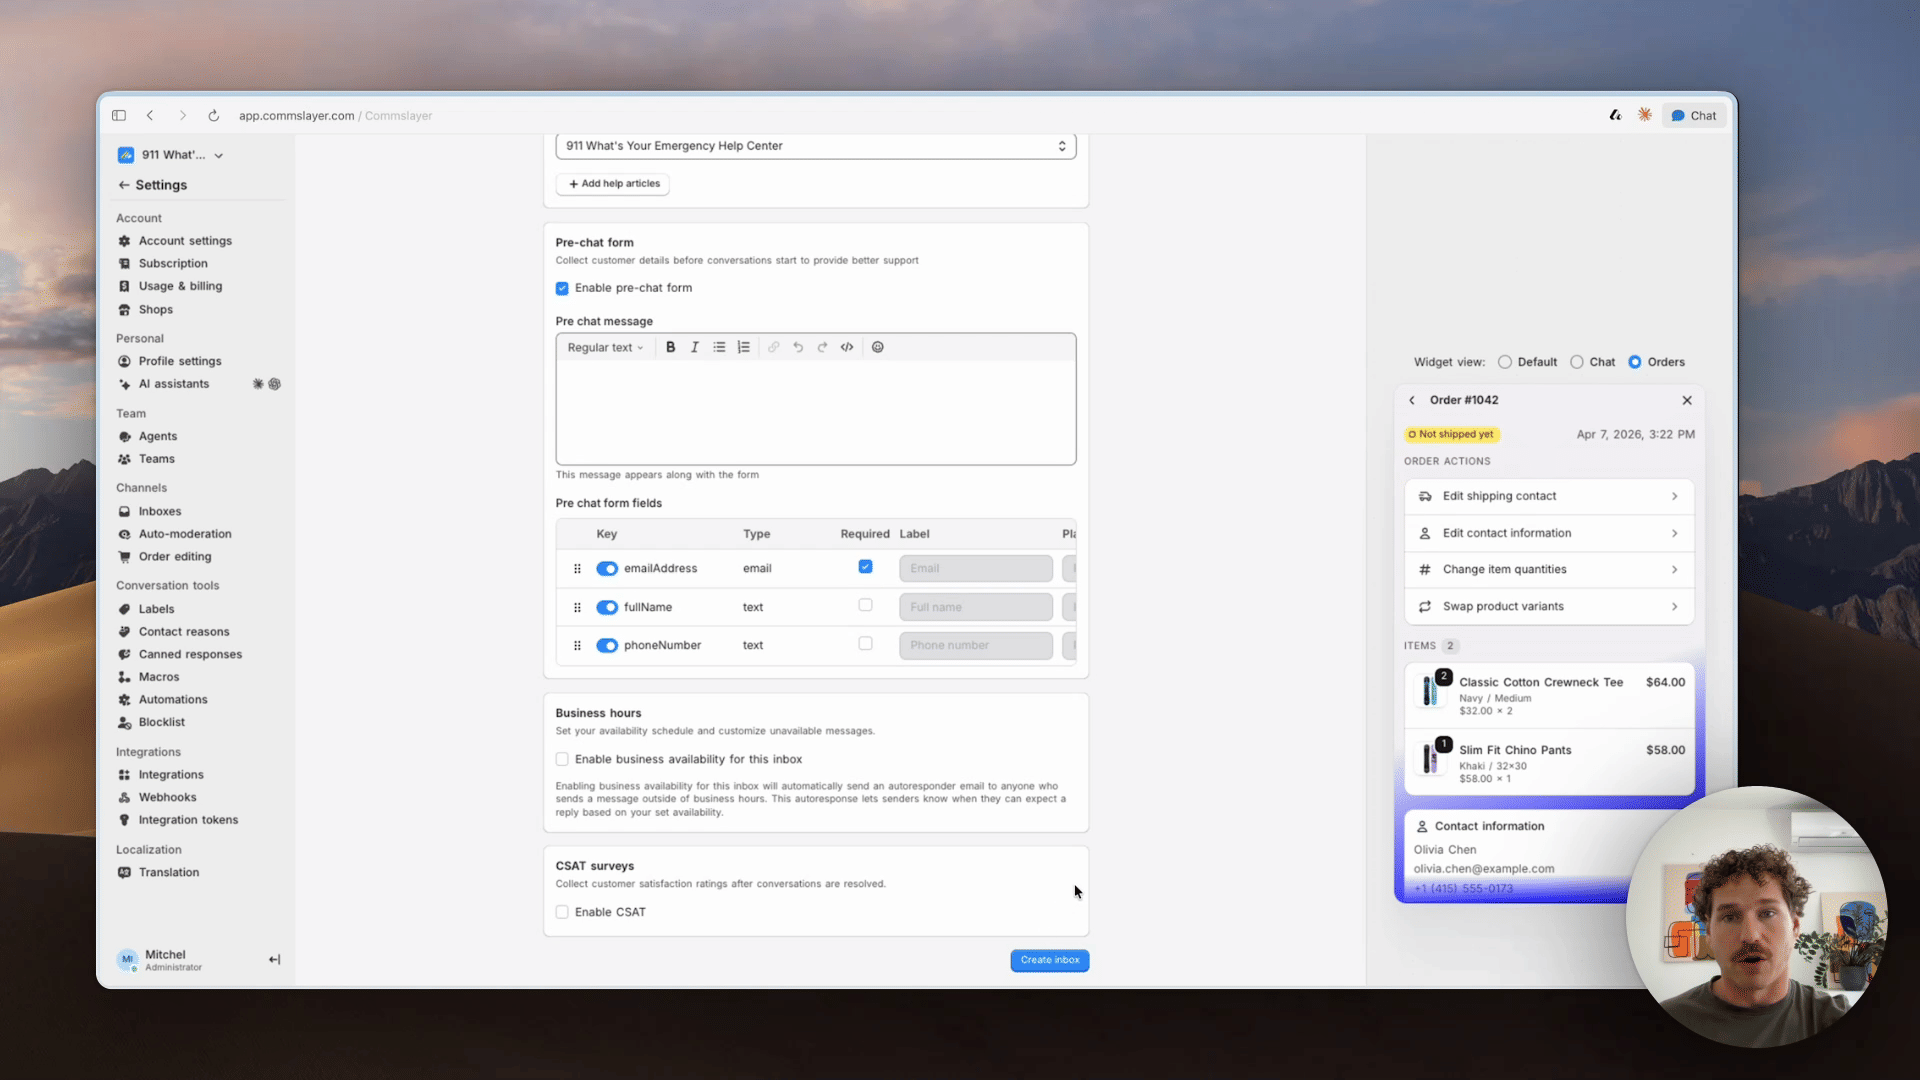Open Canned responses settings page

tap(190, 654)
